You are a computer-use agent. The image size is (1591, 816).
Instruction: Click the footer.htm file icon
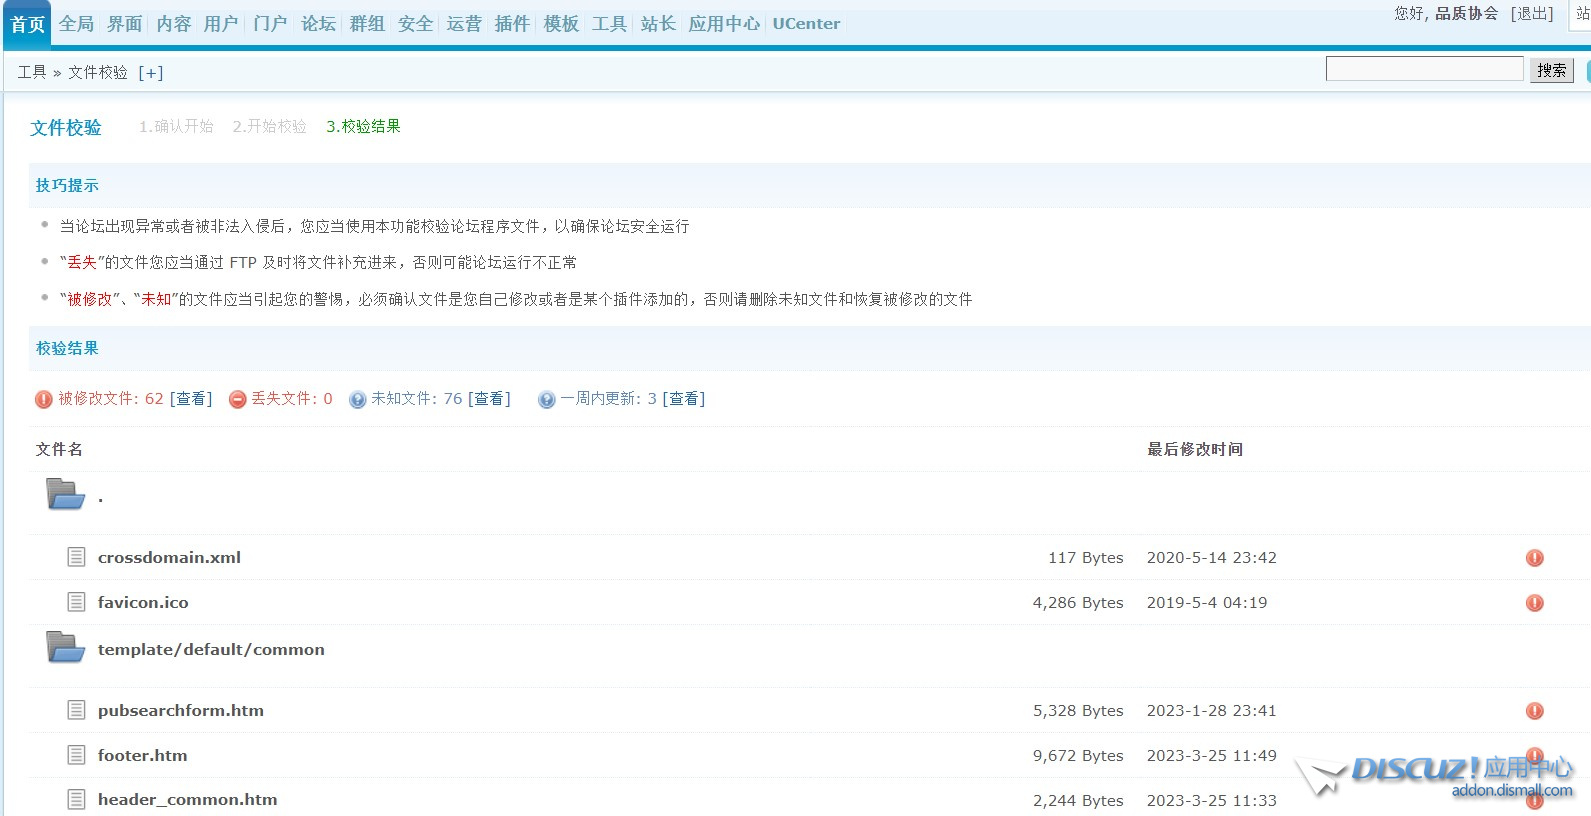(x=76, y=755)
